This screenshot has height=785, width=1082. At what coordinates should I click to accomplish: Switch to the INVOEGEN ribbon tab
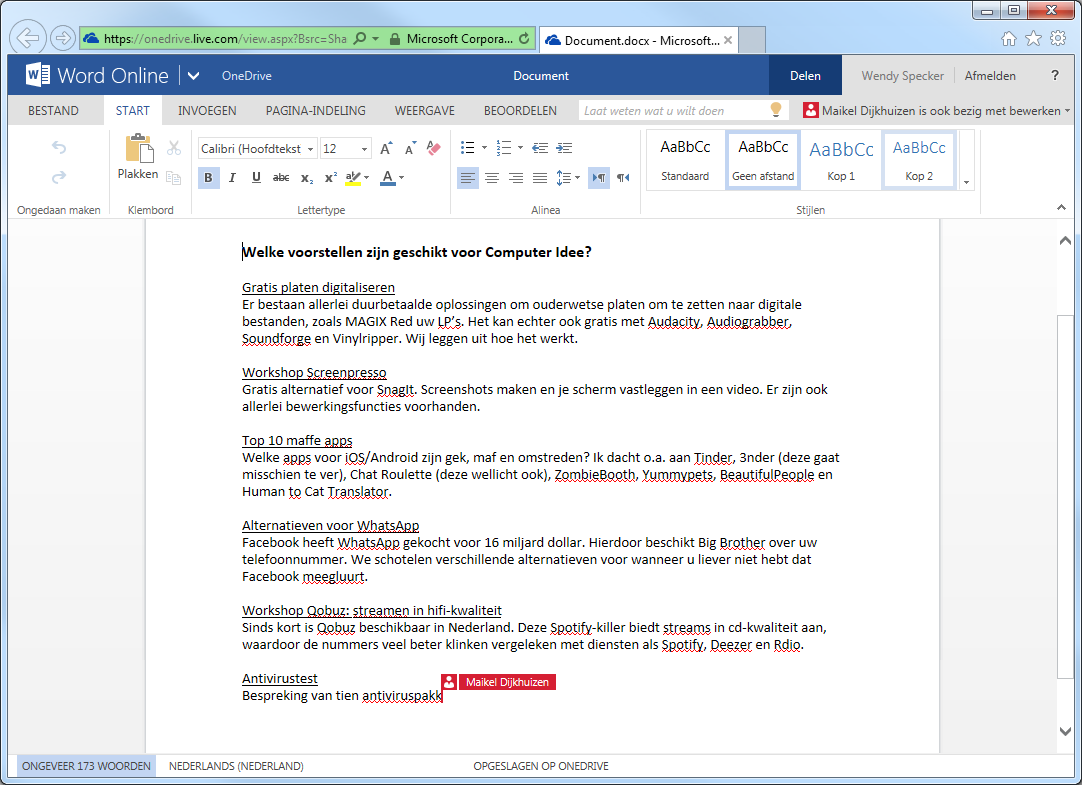207,110
